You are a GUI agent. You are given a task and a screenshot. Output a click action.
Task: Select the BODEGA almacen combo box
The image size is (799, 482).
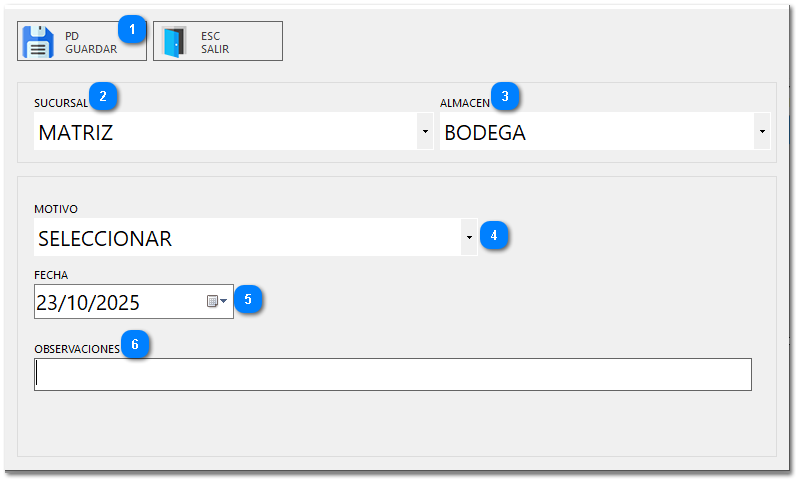(596, 131)
